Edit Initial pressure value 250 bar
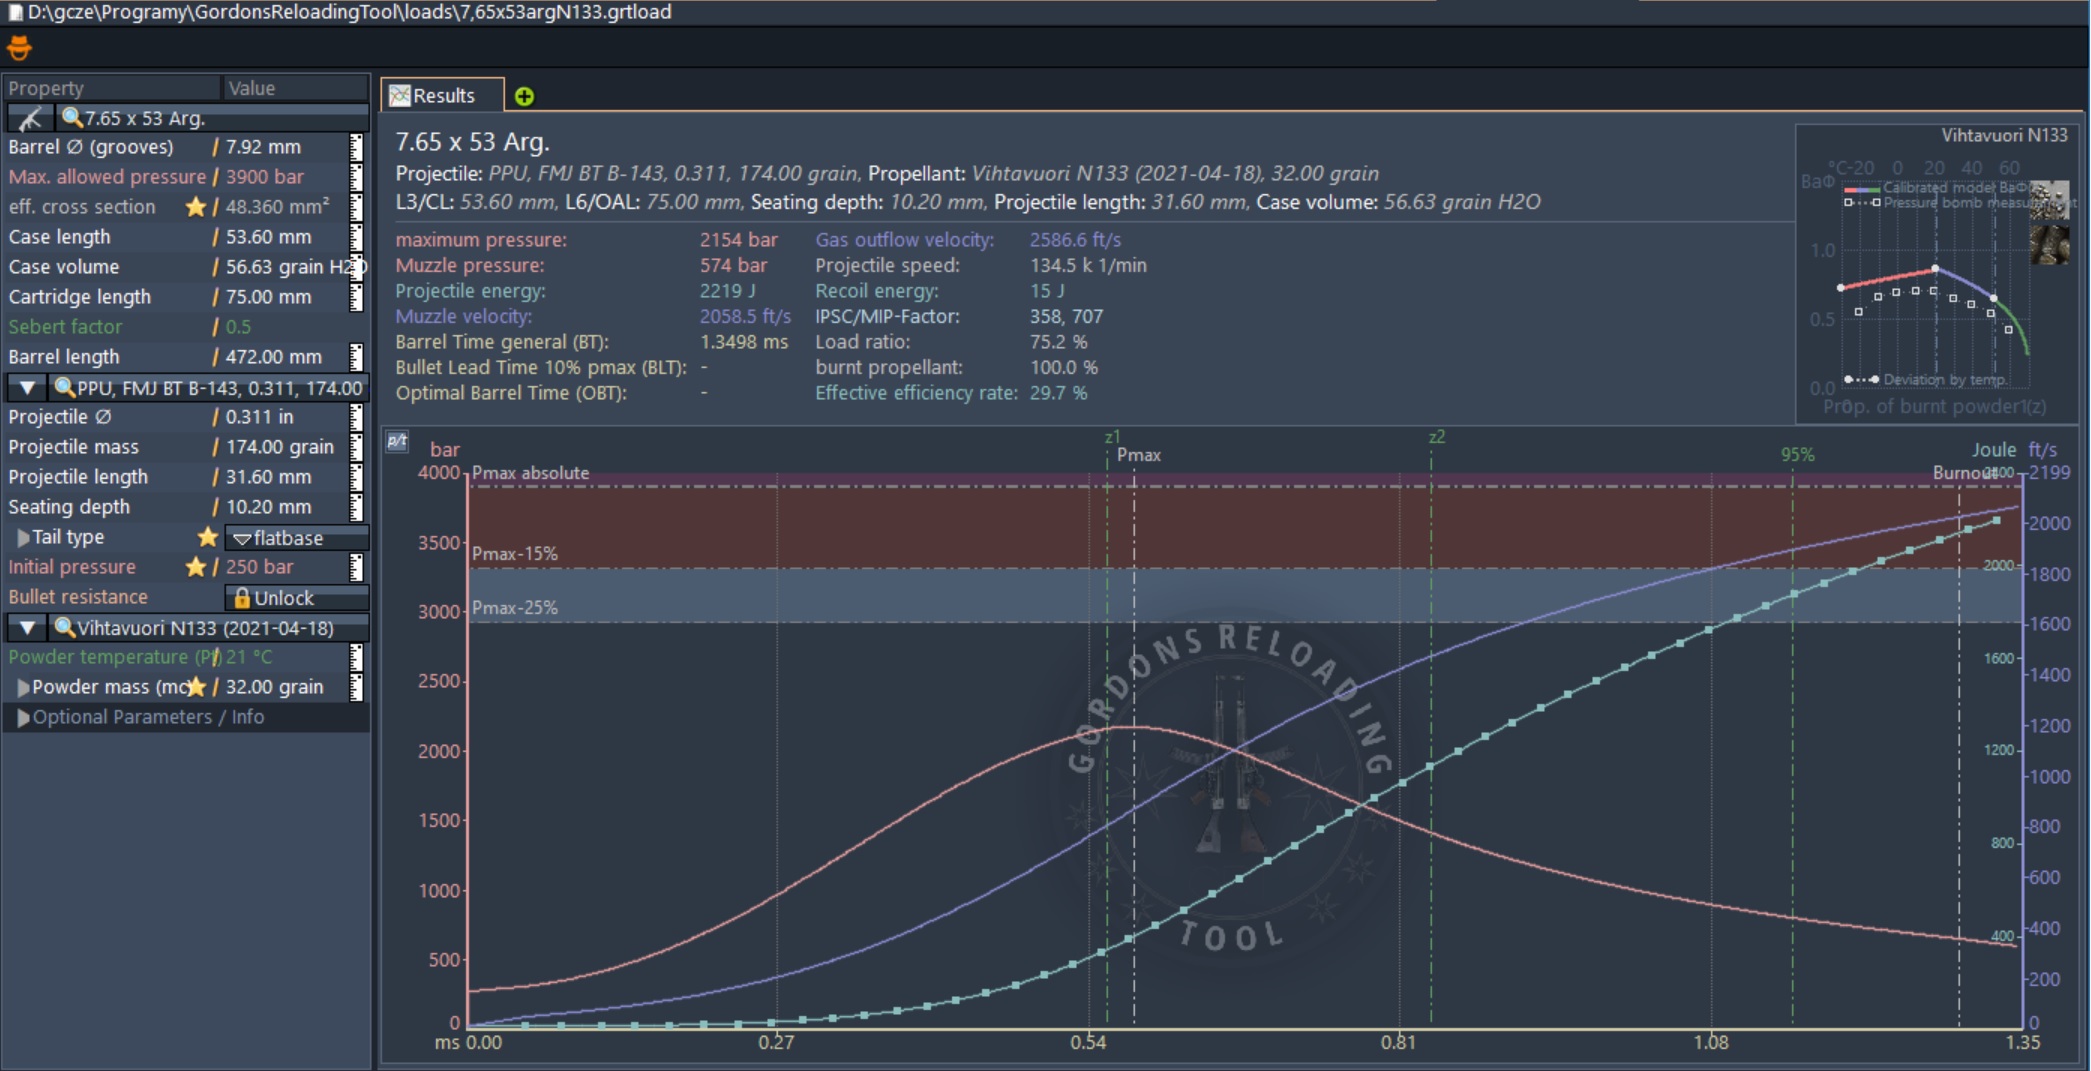The image size is (2091, 1071). (x=259, y=567)
